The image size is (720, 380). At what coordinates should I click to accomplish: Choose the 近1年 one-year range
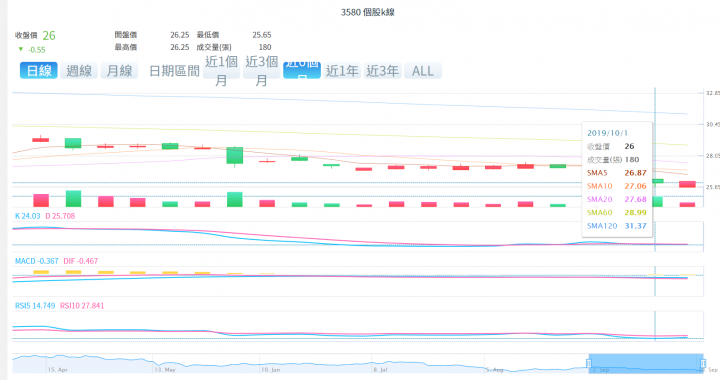point(342,71)
